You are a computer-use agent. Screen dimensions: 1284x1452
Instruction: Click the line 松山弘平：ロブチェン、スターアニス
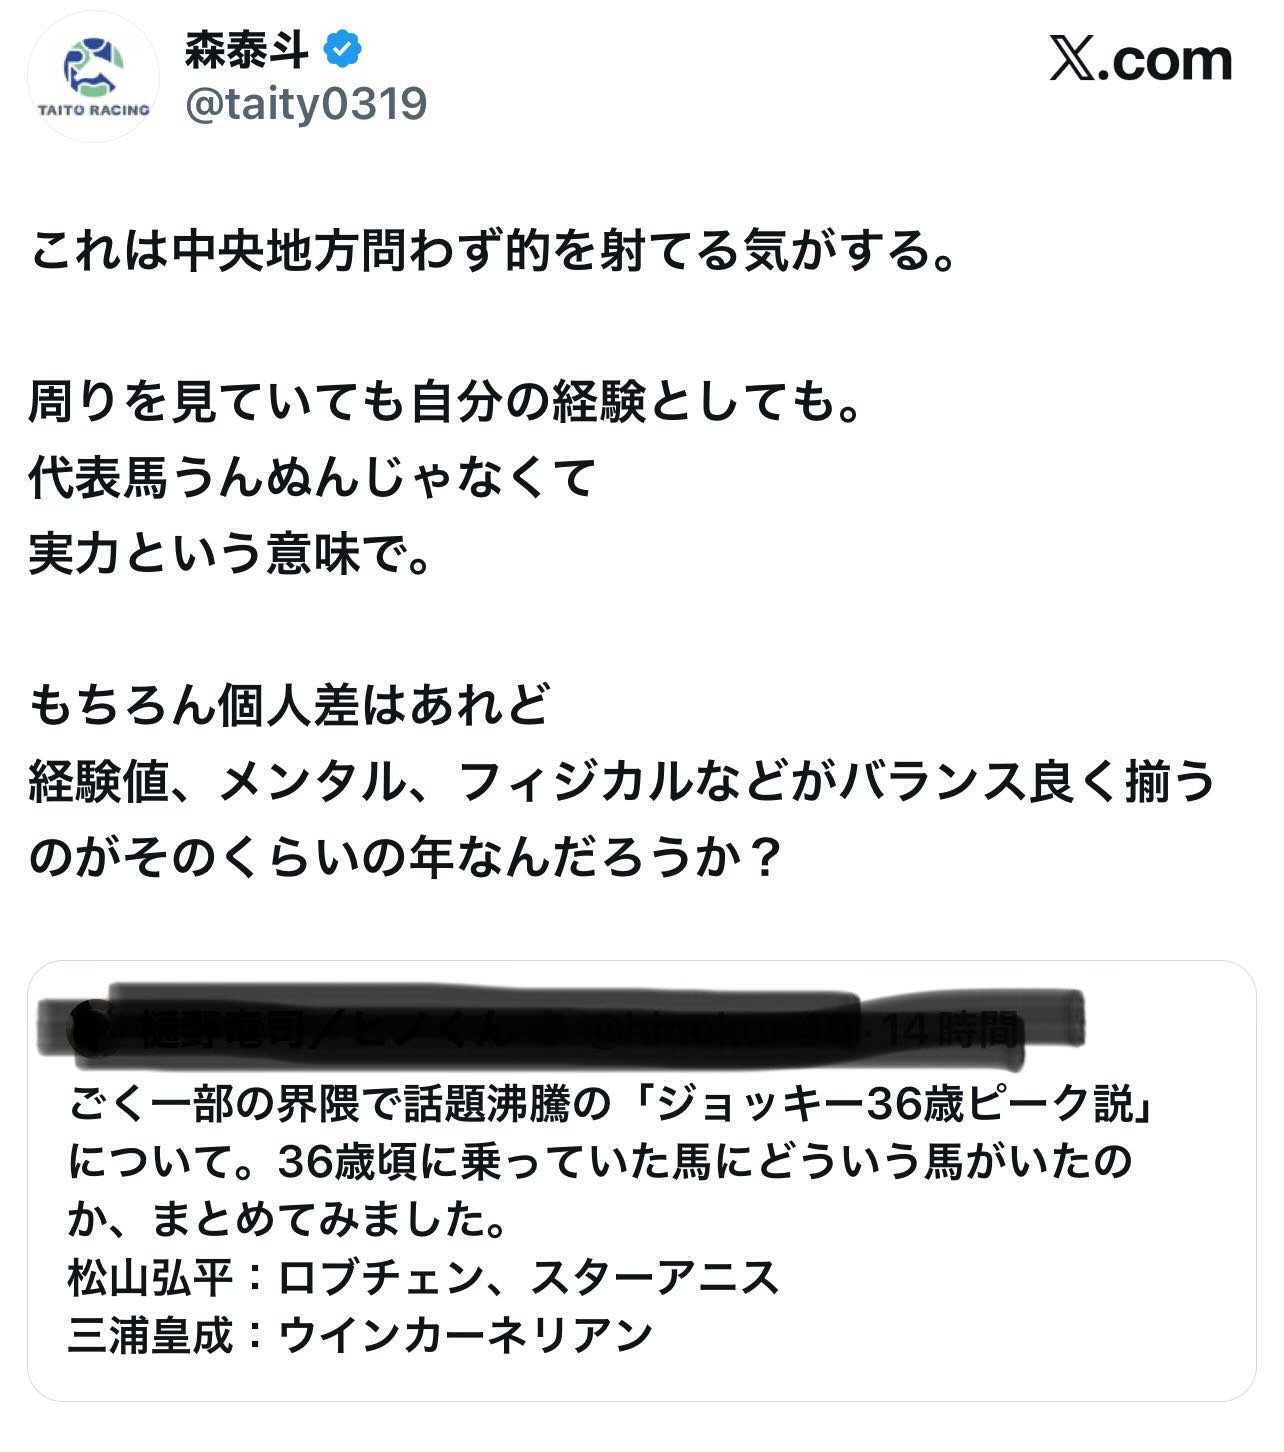(x=423, y=1277)
